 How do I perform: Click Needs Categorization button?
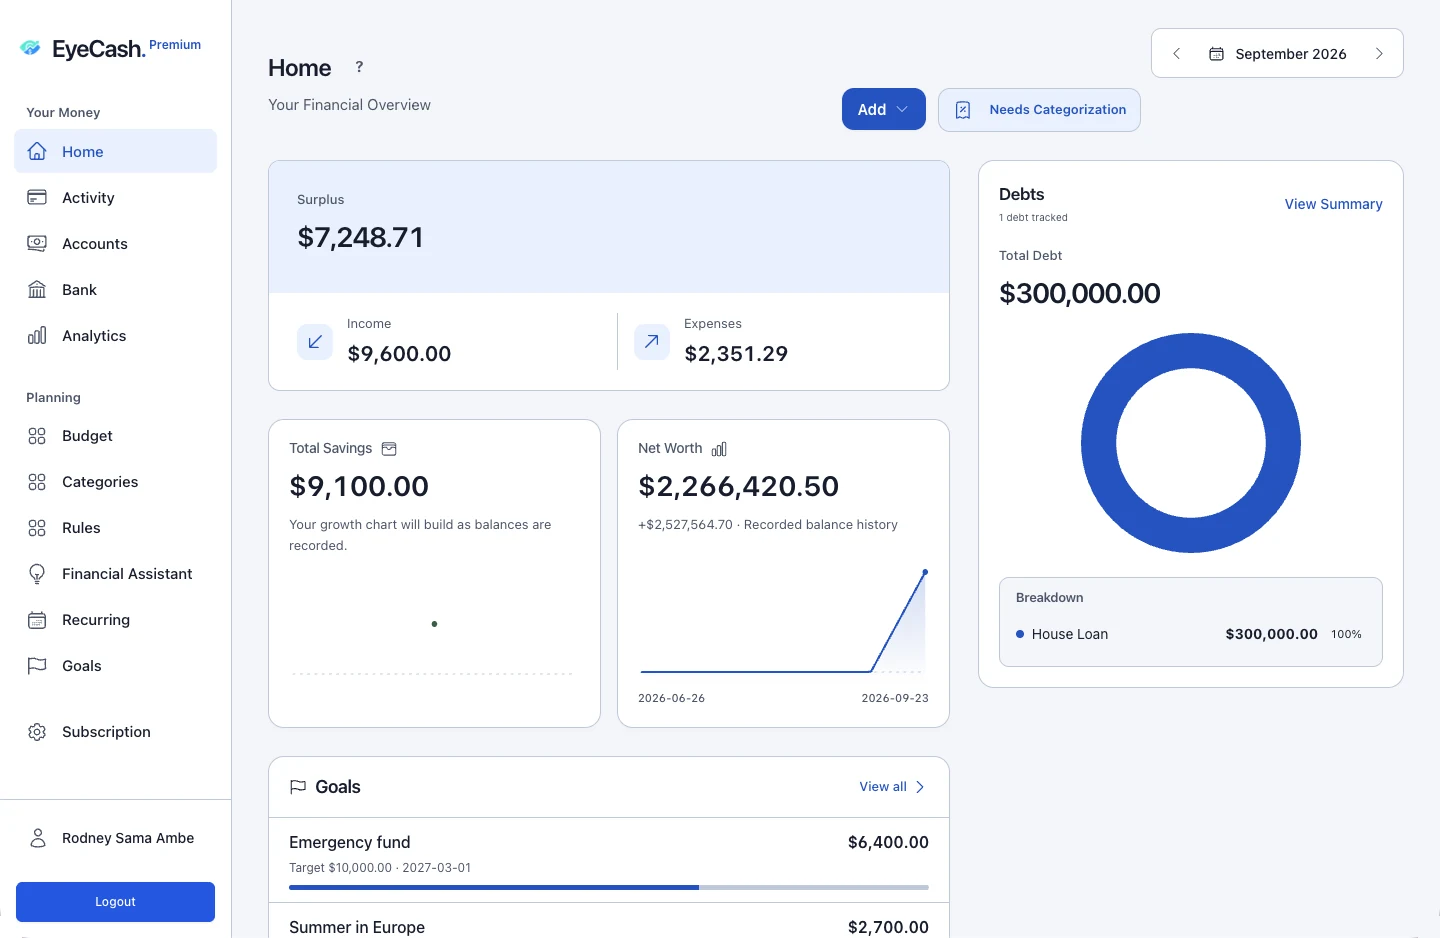[1039, 110]
